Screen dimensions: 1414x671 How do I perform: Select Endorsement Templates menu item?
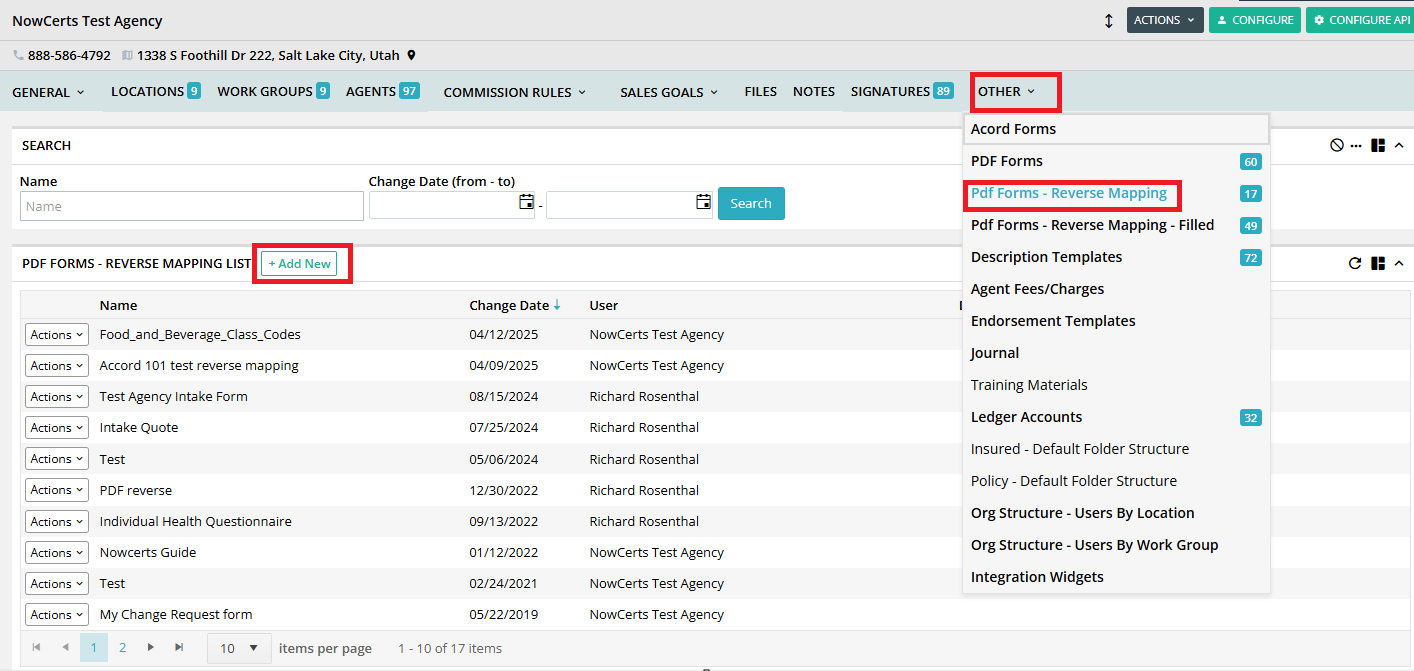(1116, 321)
